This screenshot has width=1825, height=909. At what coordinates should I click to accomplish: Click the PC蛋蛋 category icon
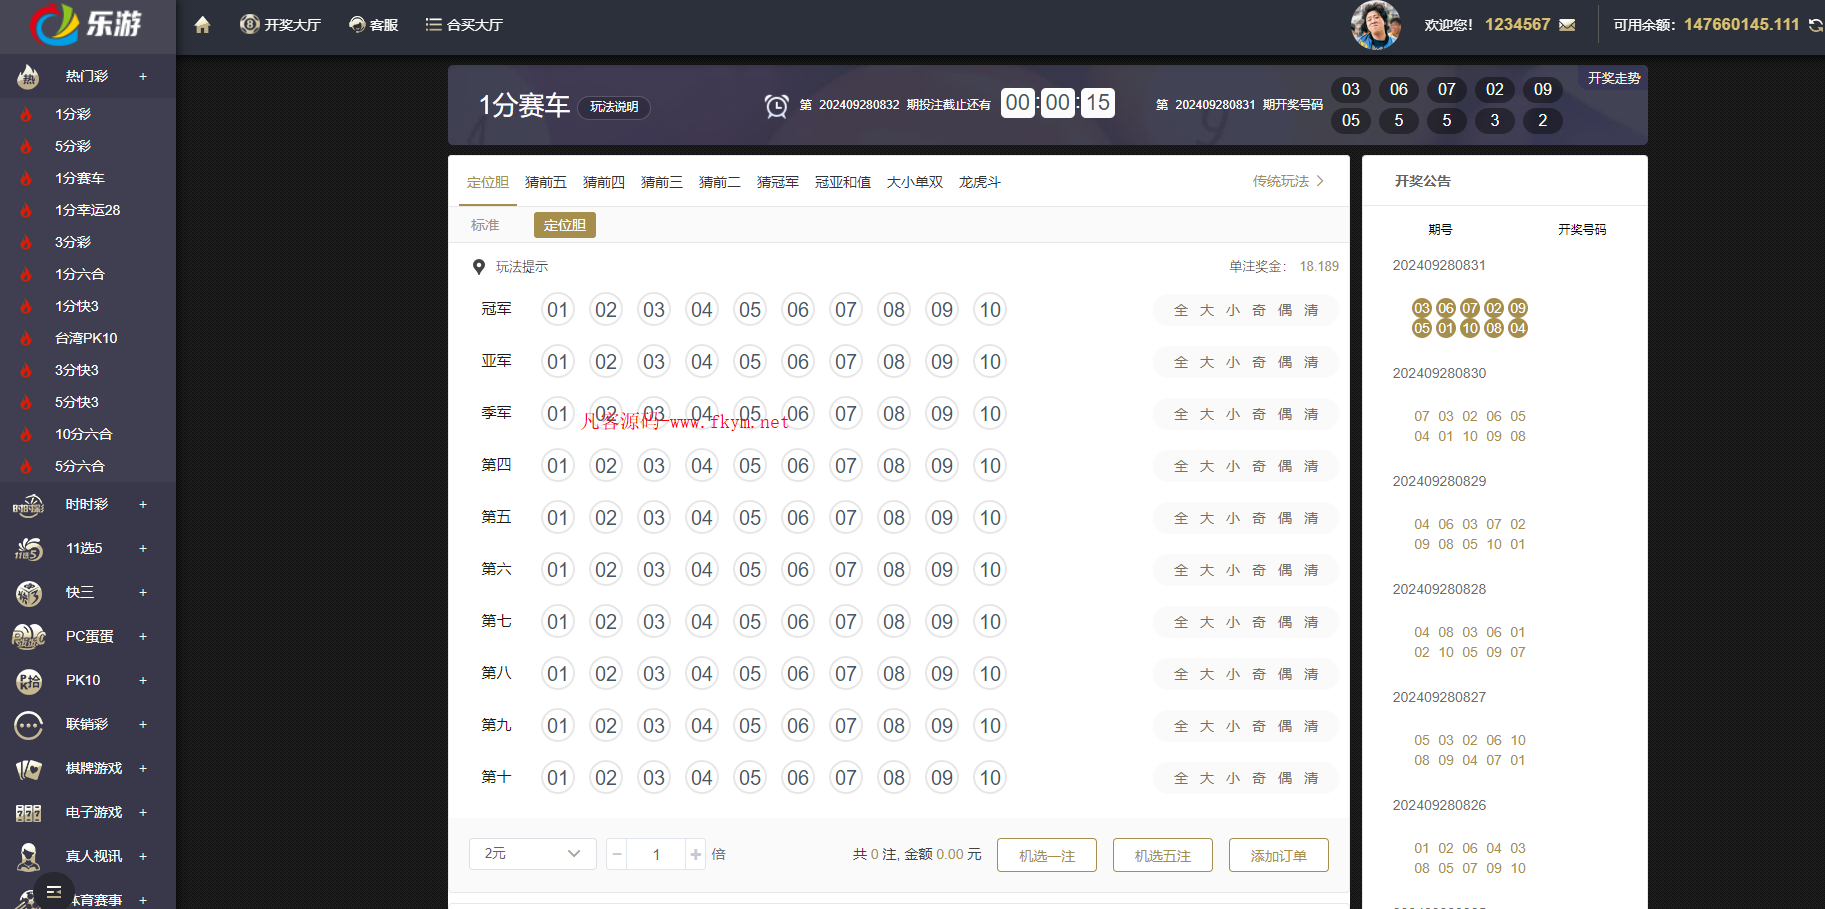tap(29, 637)
